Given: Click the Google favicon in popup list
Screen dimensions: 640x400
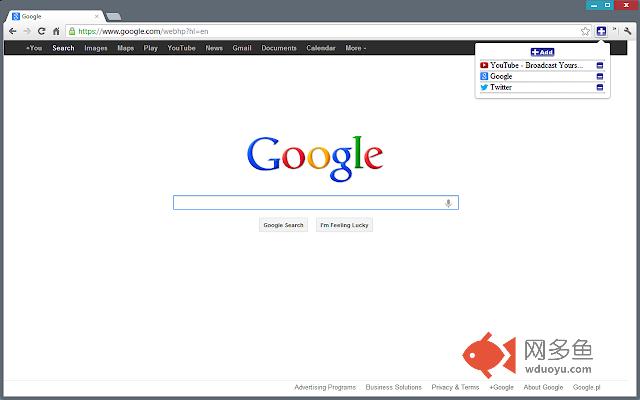Looking at the screenshot, I should click(484, 76).
